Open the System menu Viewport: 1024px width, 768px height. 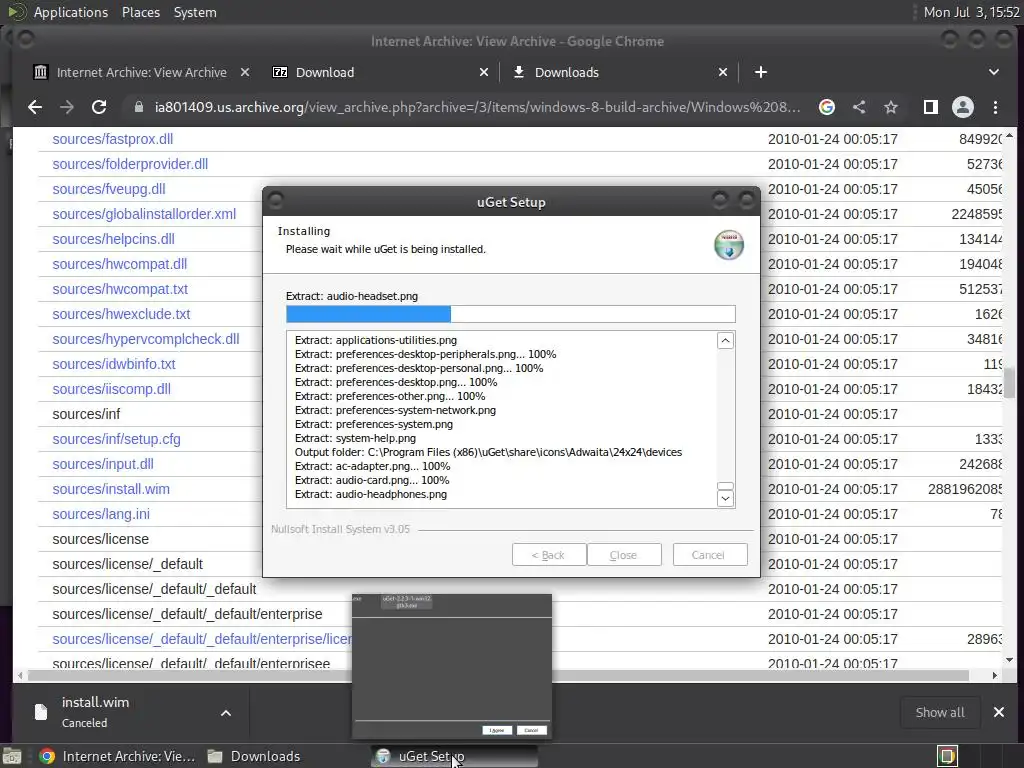click(195, 12)
